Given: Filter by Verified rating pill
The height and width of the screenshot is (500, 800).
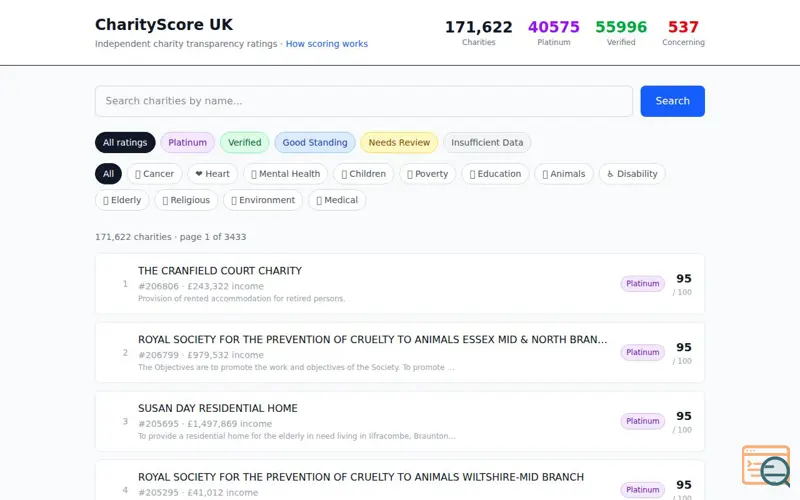Looking at the screenshot, I should 244,142.
